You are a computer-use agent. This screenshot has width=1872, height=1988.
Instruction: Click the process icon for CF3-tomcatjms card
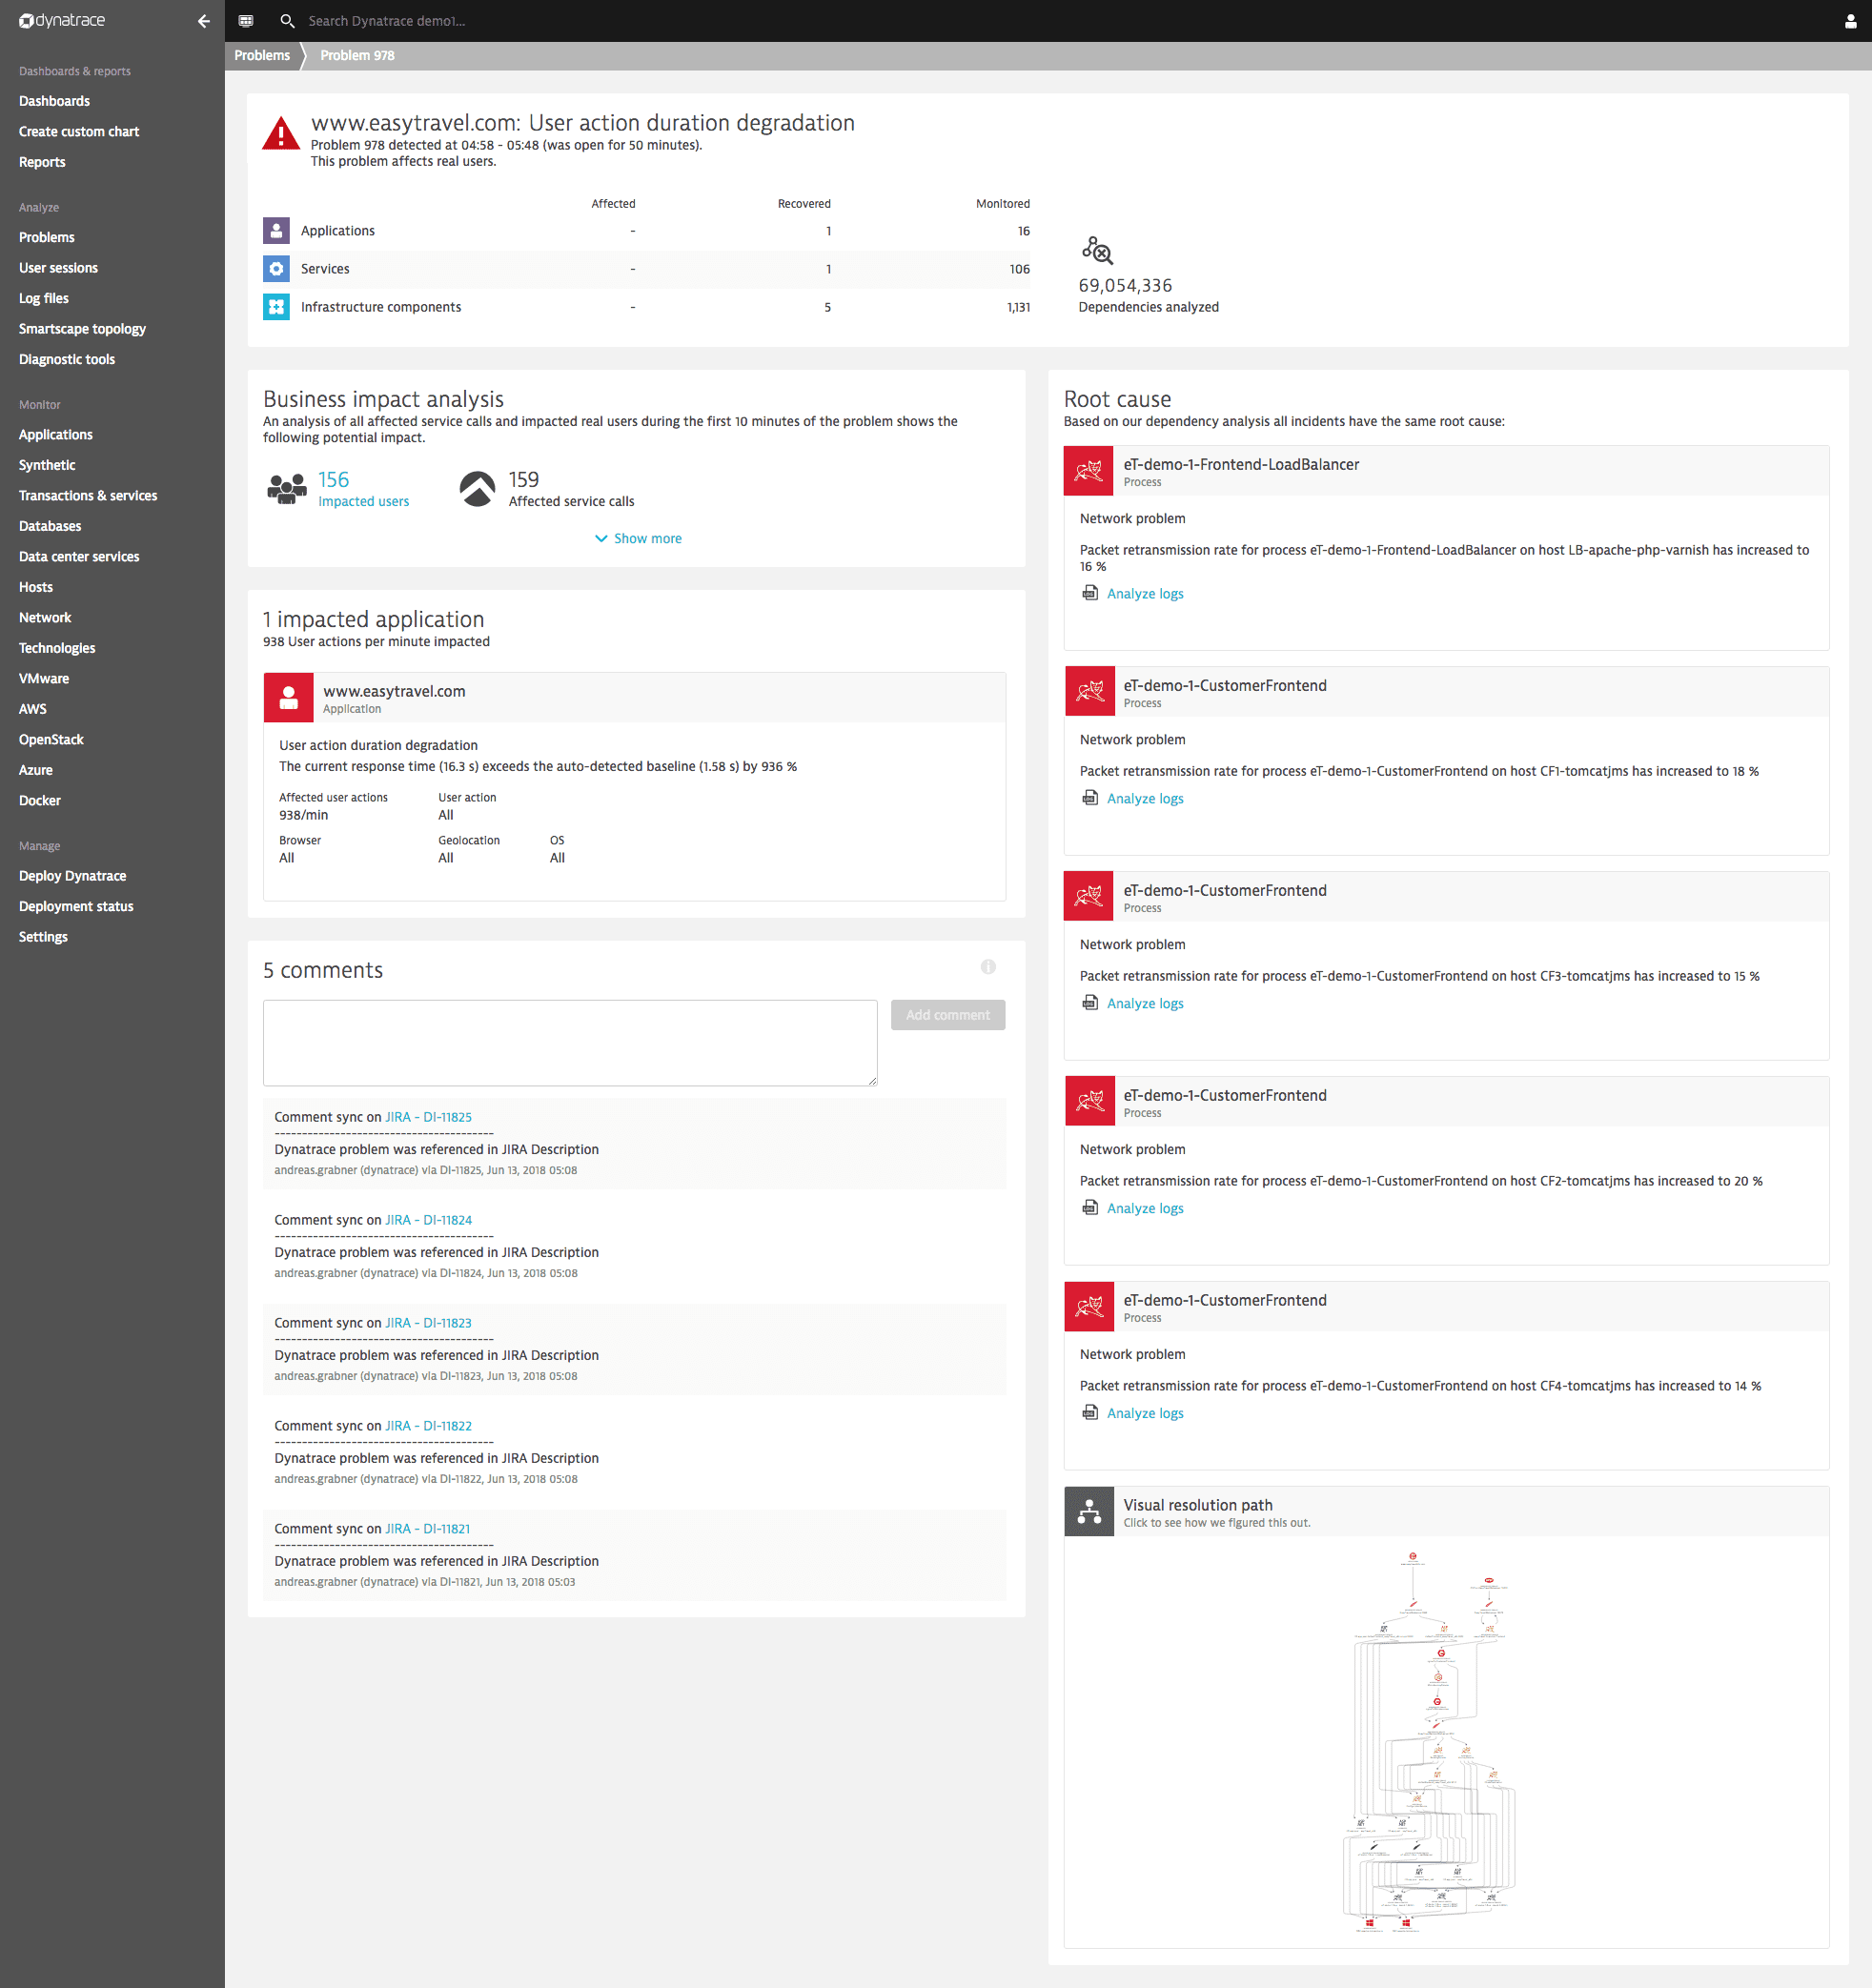tap(1089, 897)
